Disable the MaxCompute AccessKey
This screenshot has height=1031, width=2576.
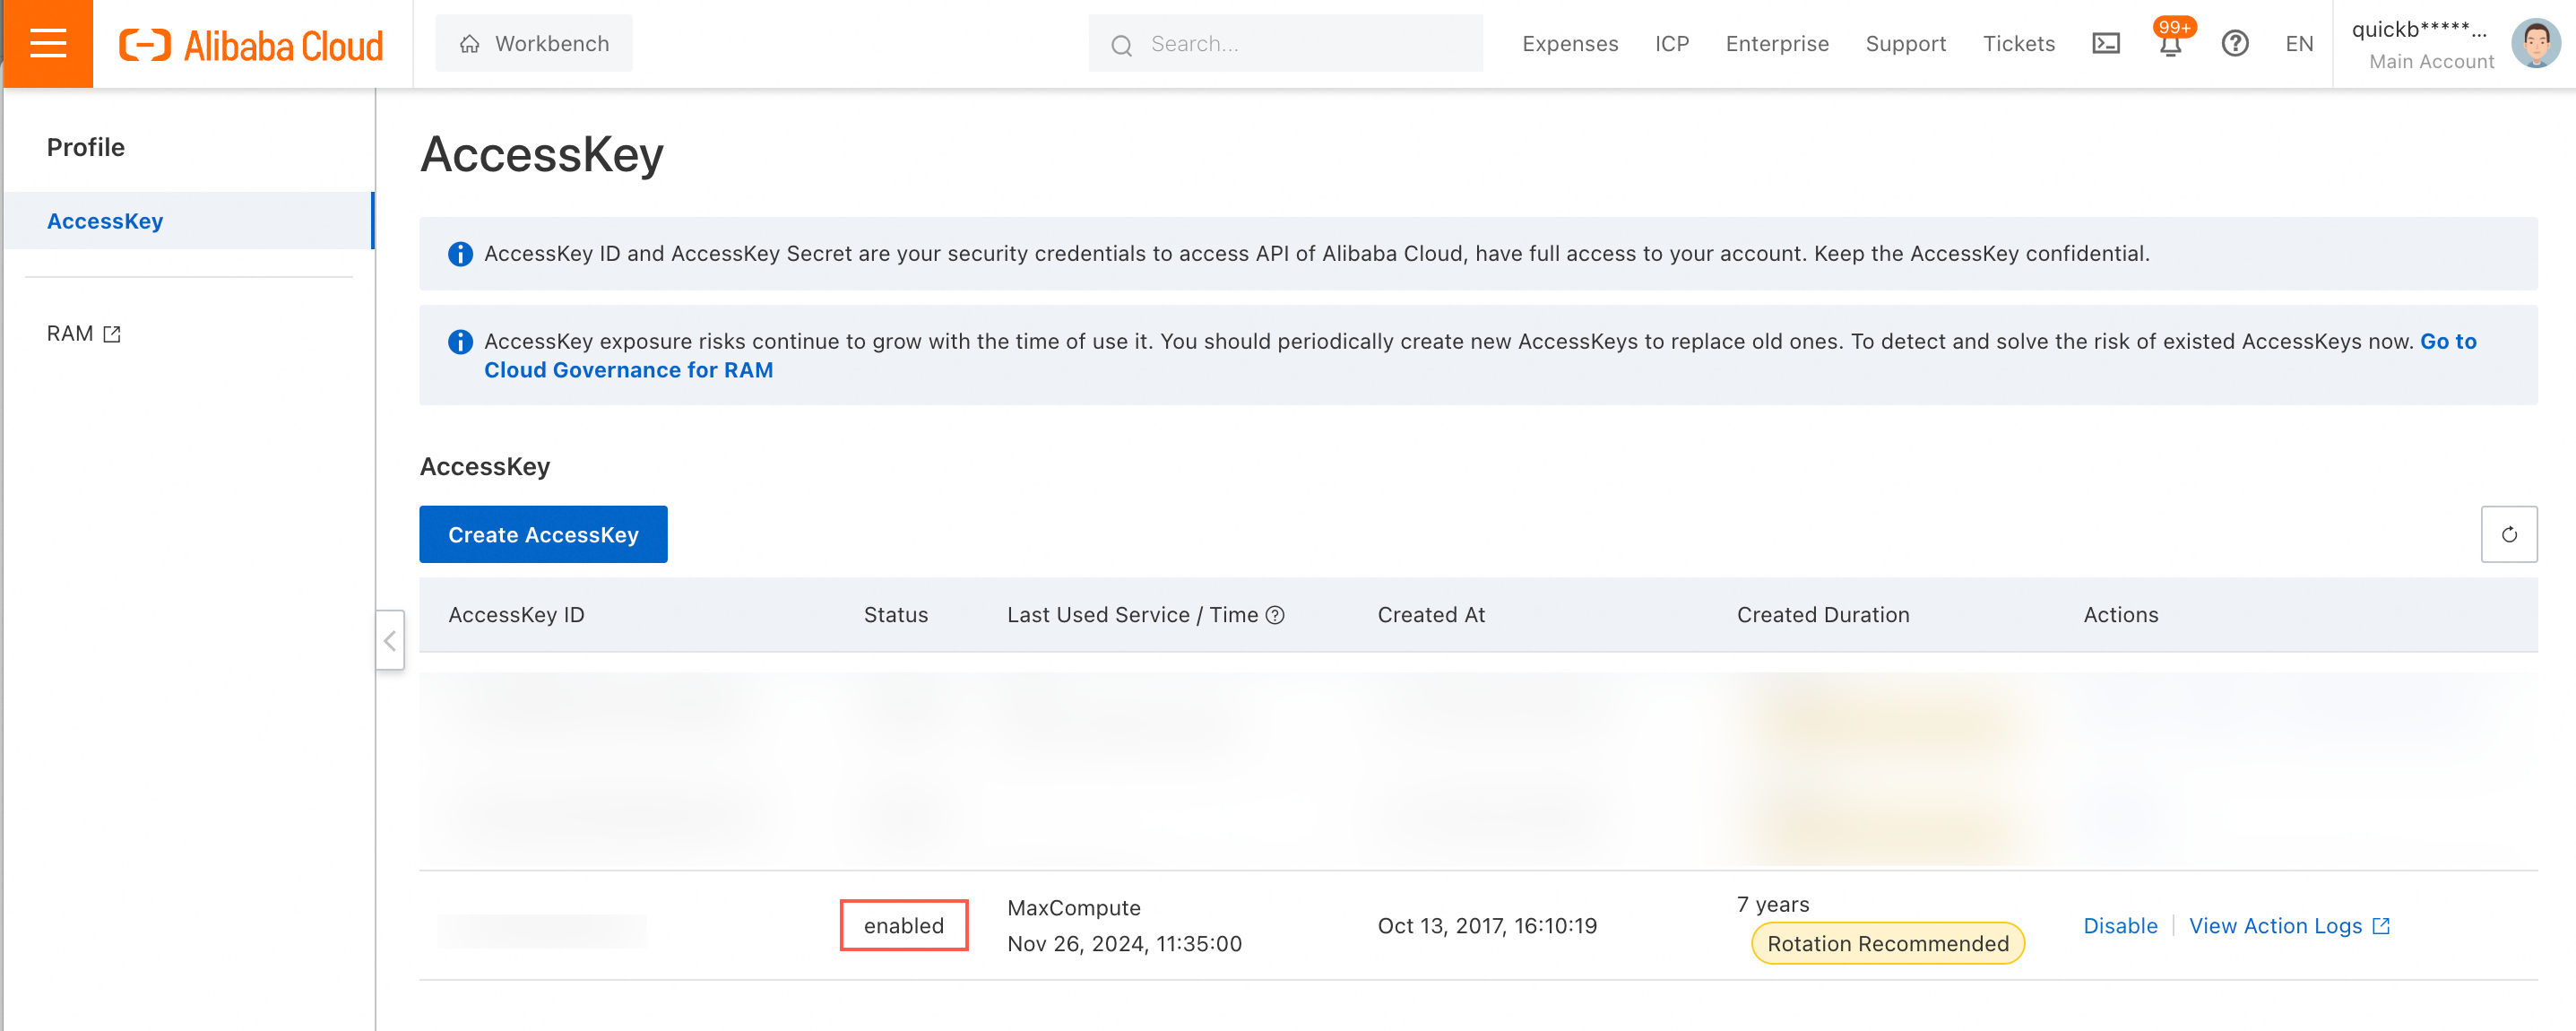(2120, 925)
